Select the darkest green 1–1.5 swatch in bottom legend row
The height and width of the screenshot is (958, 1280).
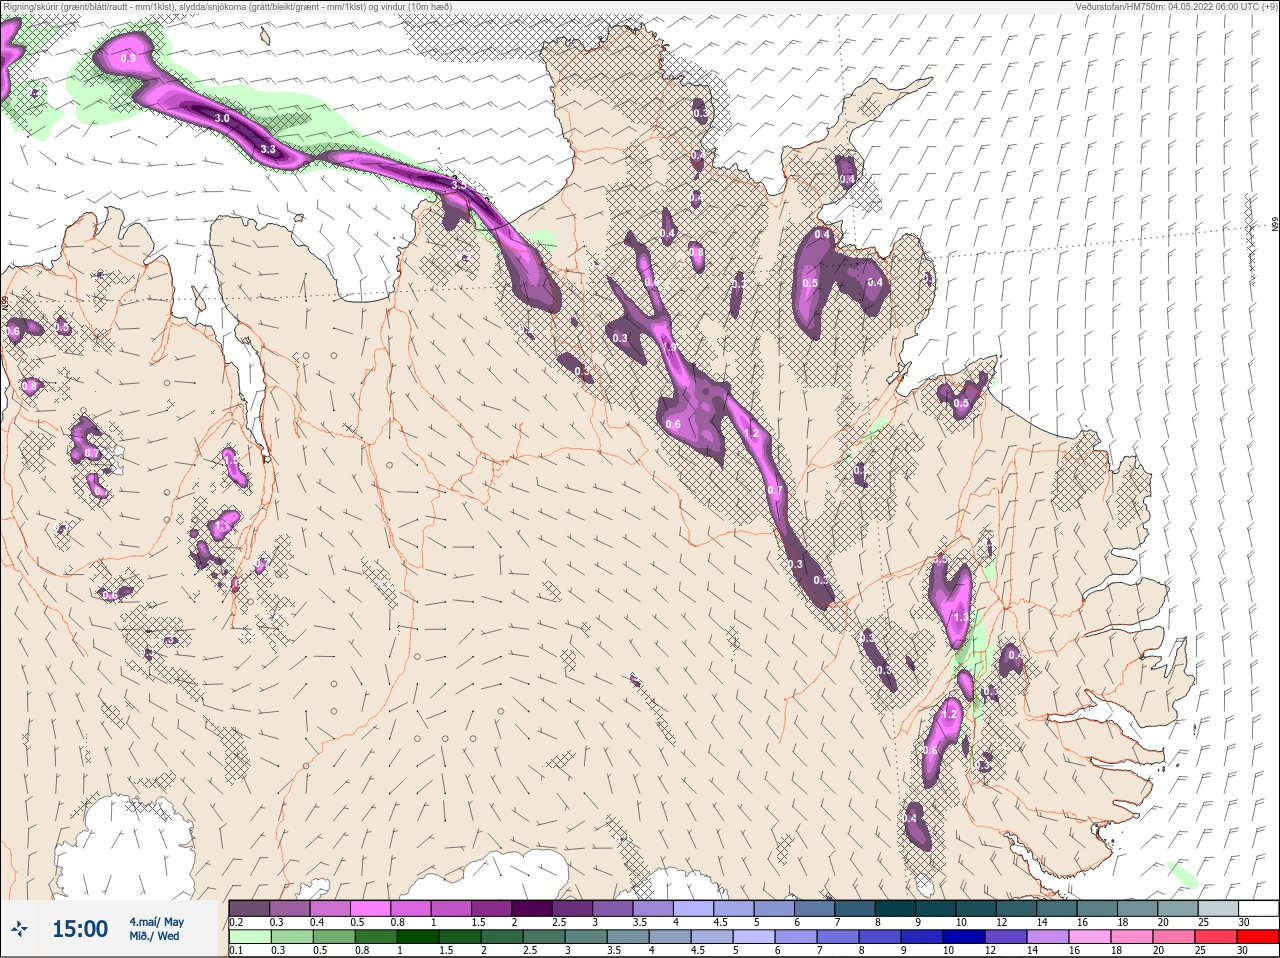tap(417, 937)
